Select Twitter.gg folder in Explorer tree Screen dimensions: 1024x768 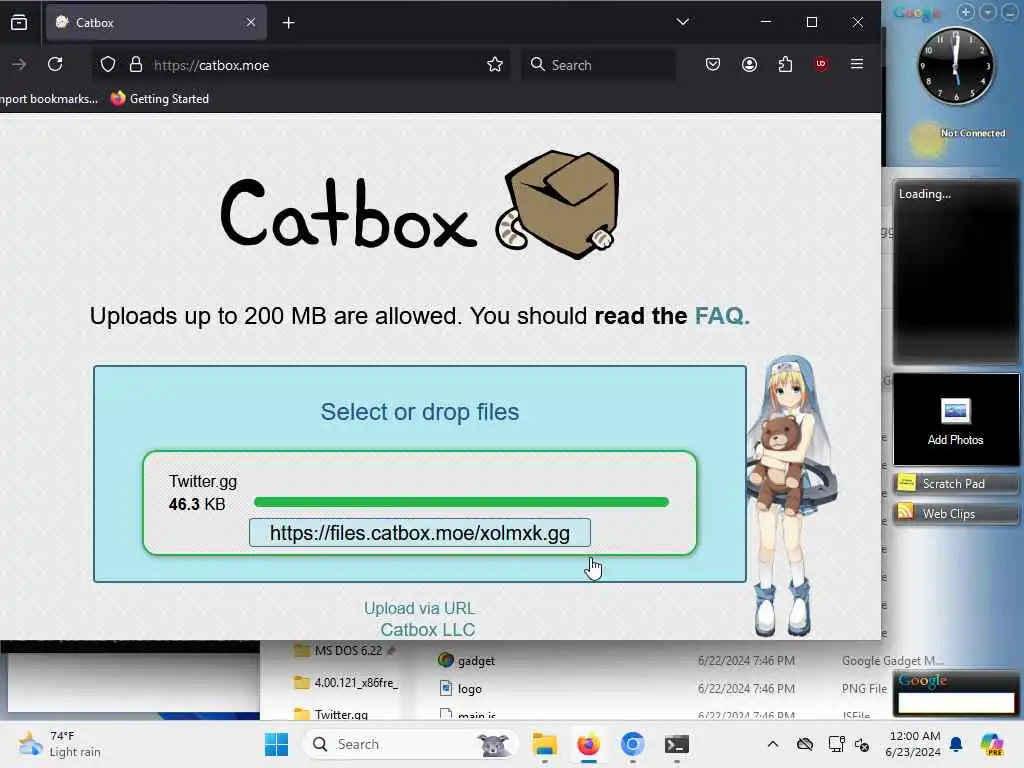(332, 714)
